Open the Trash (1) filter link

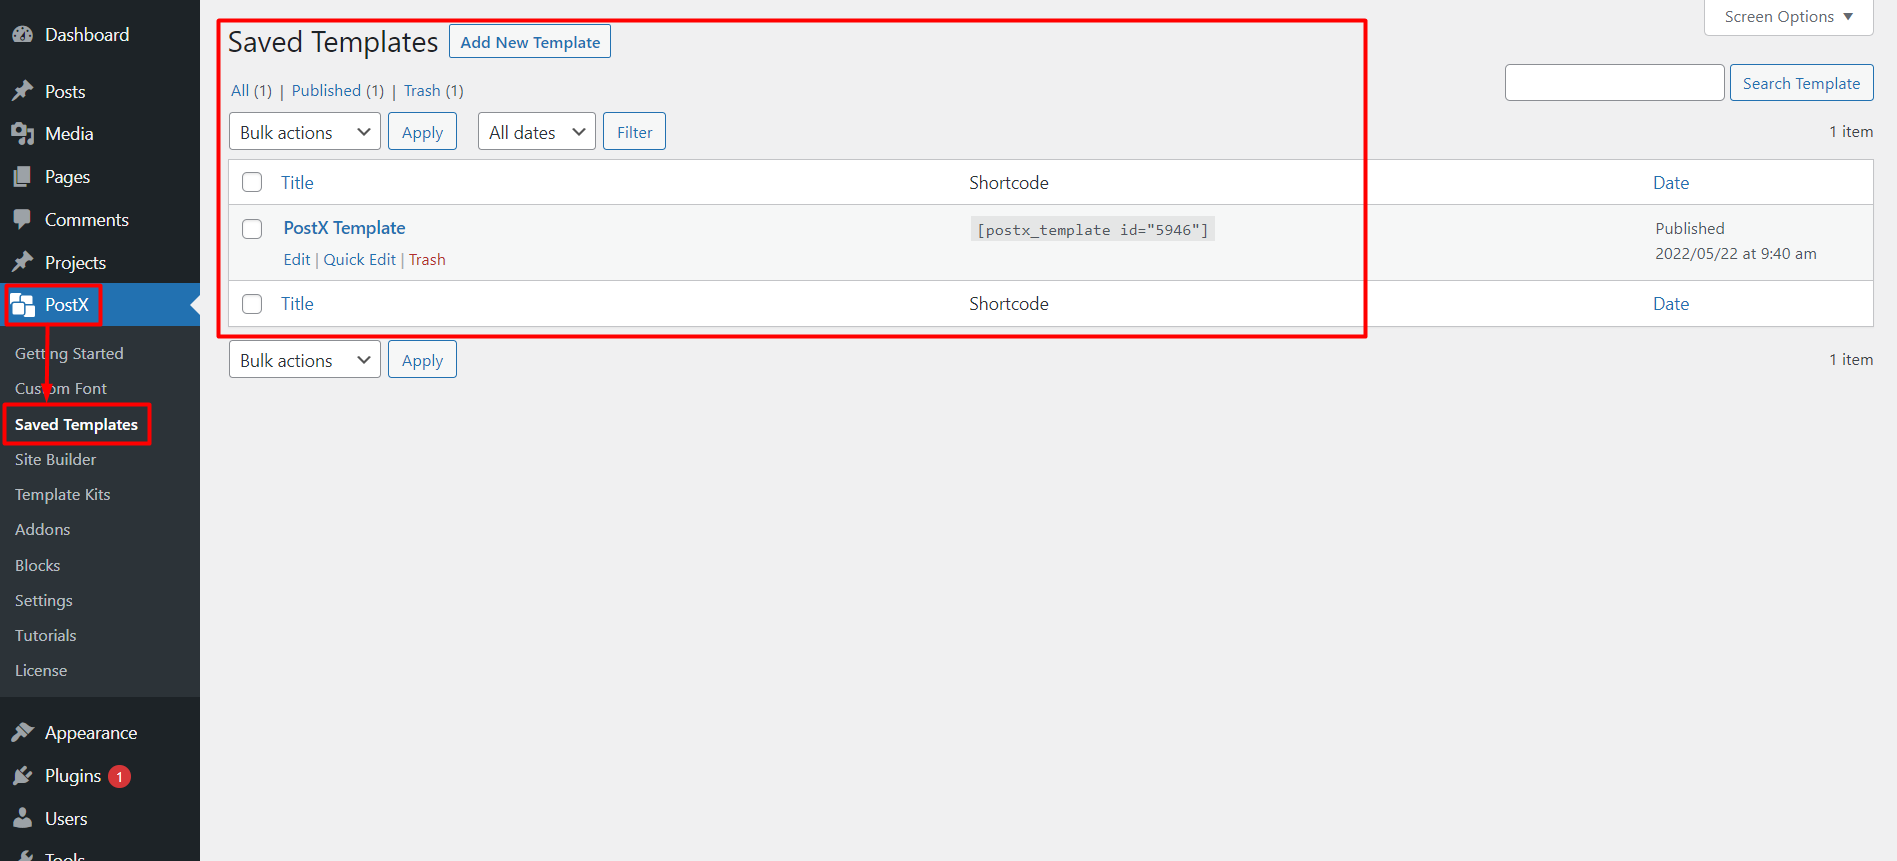pos(422,91)
